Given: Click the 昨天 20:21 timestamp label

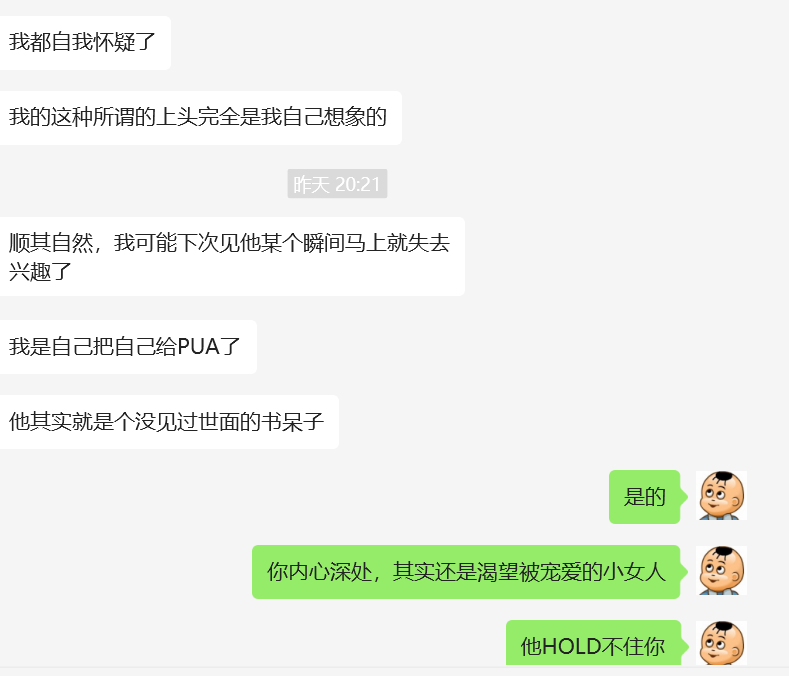Looking at the screenshot, I should tap(337, 184).
